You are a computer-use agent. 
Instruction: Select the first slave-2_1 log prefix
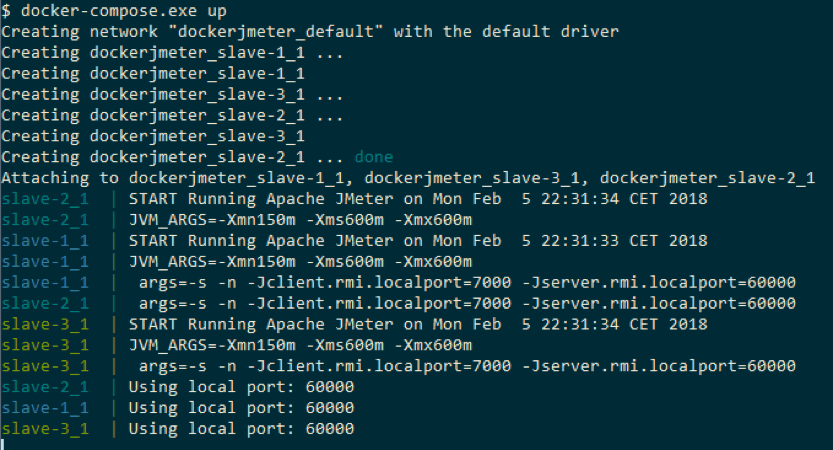click(45, 199)
